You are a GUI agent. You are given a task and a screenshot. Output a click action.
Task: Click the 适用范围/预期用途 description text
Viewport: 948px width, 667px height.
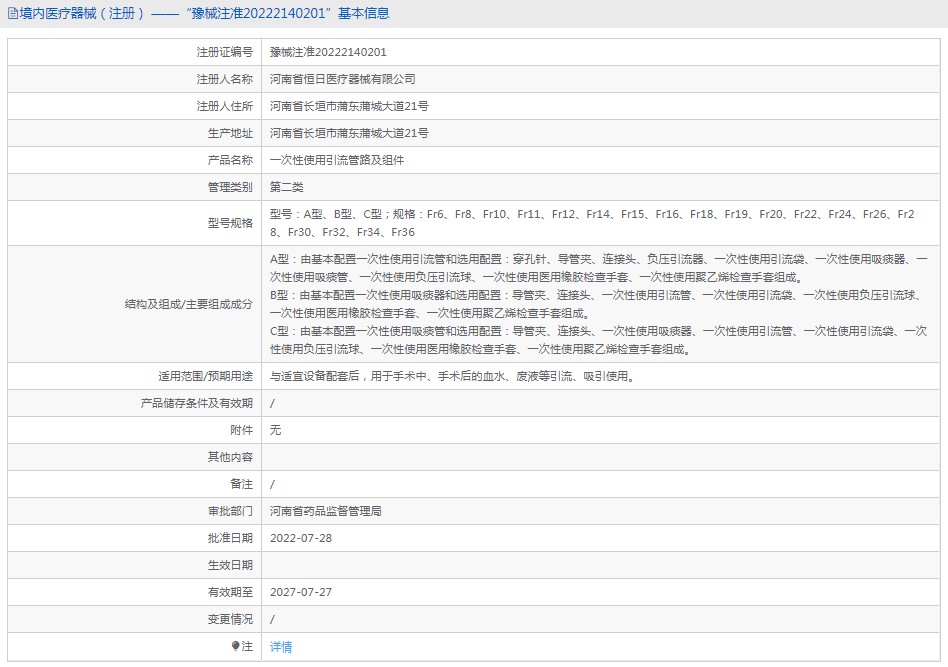click(453, 376)
